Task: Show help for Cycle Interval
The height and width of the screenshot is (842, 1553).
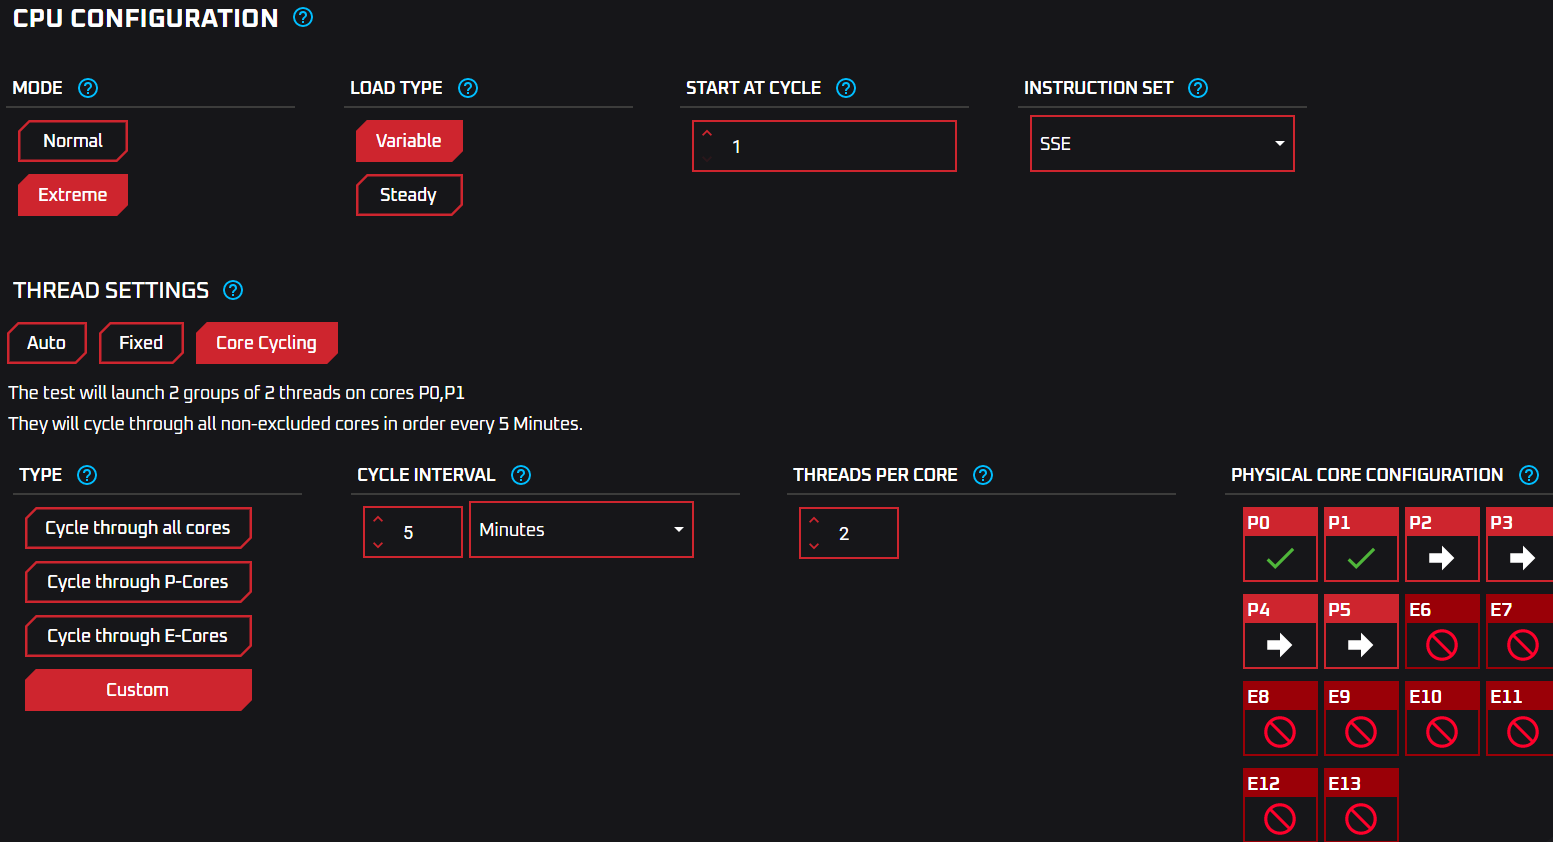Action: pyautogui.click(x=521, y=475)
